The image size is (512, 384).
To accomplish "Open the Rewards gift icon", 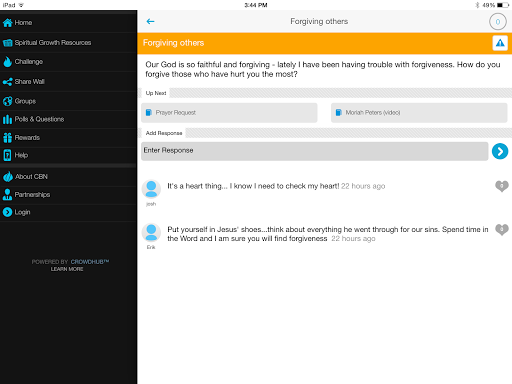I will (7, 138).
